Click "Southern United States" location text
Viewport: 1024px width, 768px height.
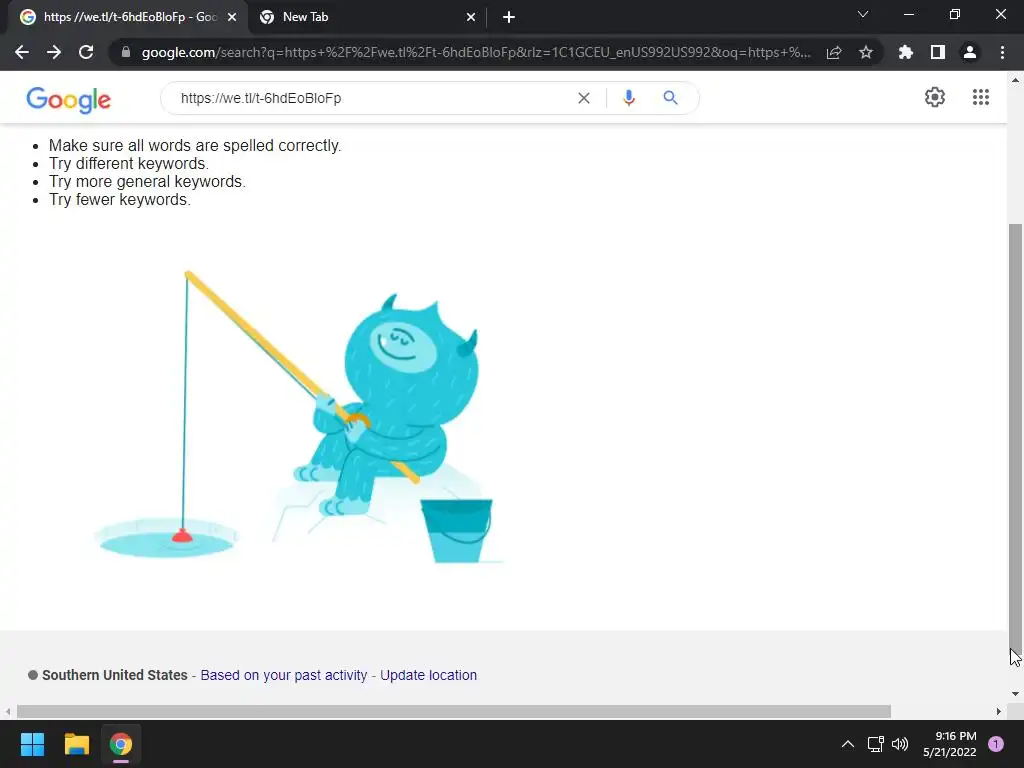tap(115, 675)
